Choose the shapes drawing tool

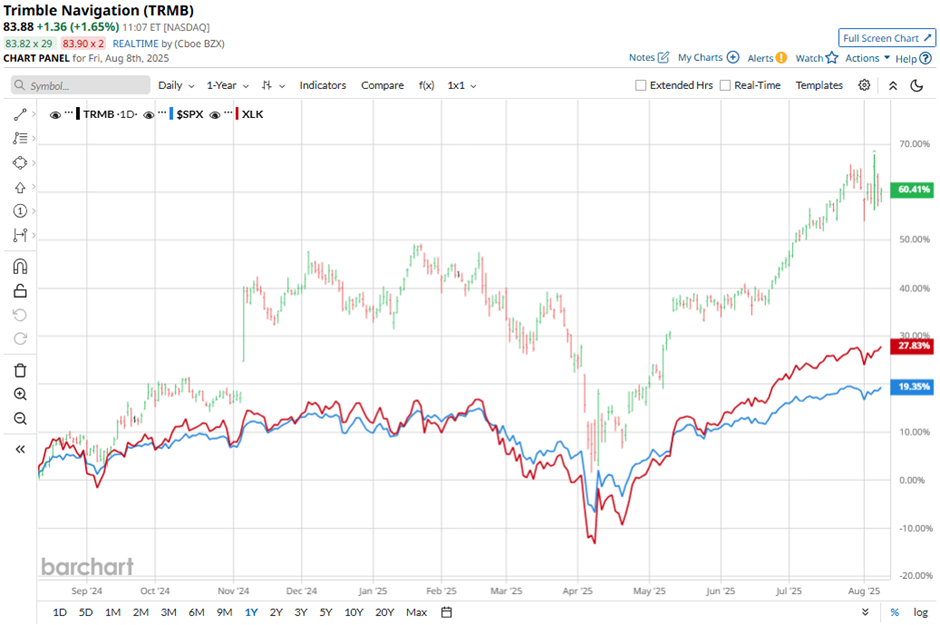(x=20, y=163)
